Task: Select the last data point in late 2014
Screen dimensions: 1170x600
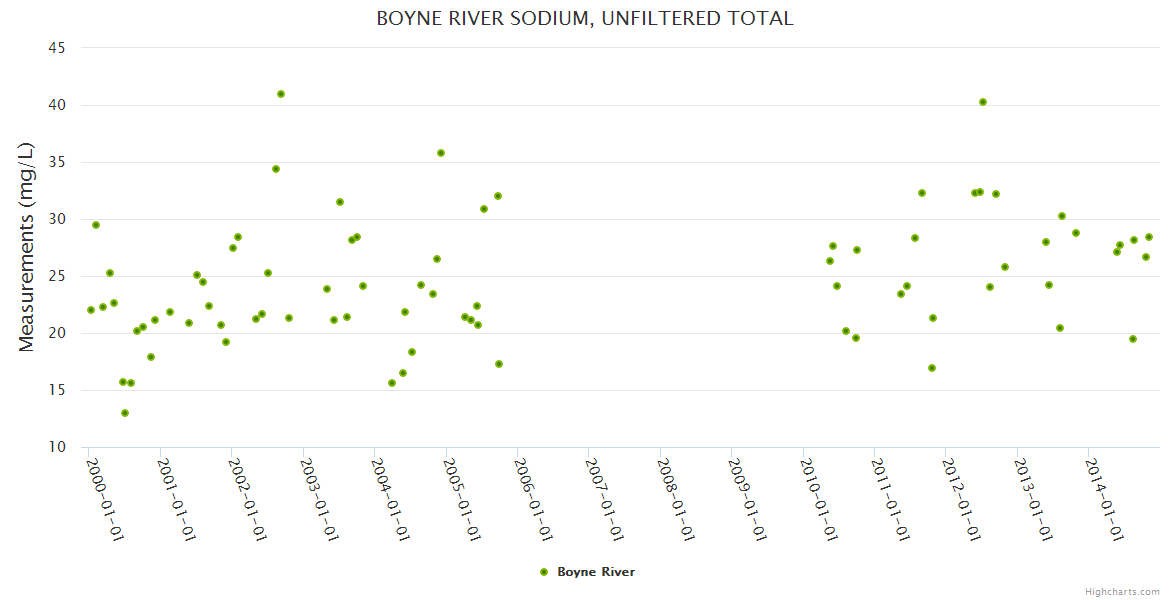Action: pos(1149,237)
